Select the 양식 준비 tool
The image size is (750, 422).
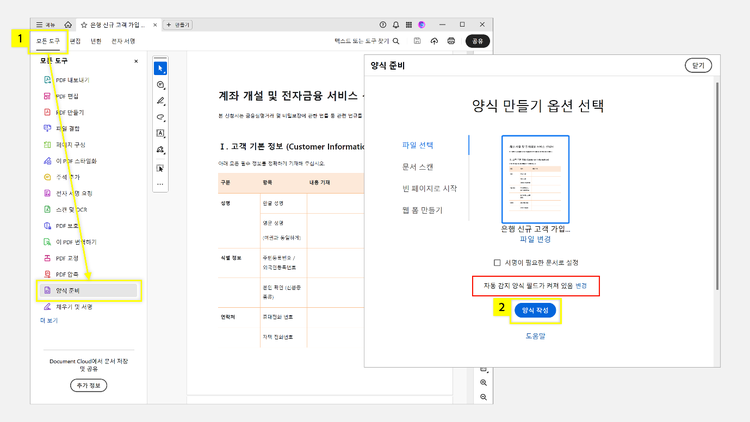88,290
